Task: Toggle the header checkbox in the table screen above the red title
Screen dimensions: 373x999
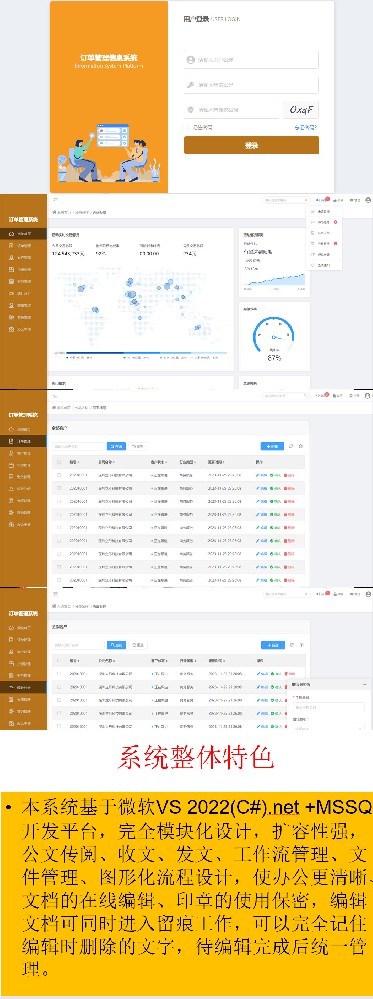Action: (x=59, y=661)
